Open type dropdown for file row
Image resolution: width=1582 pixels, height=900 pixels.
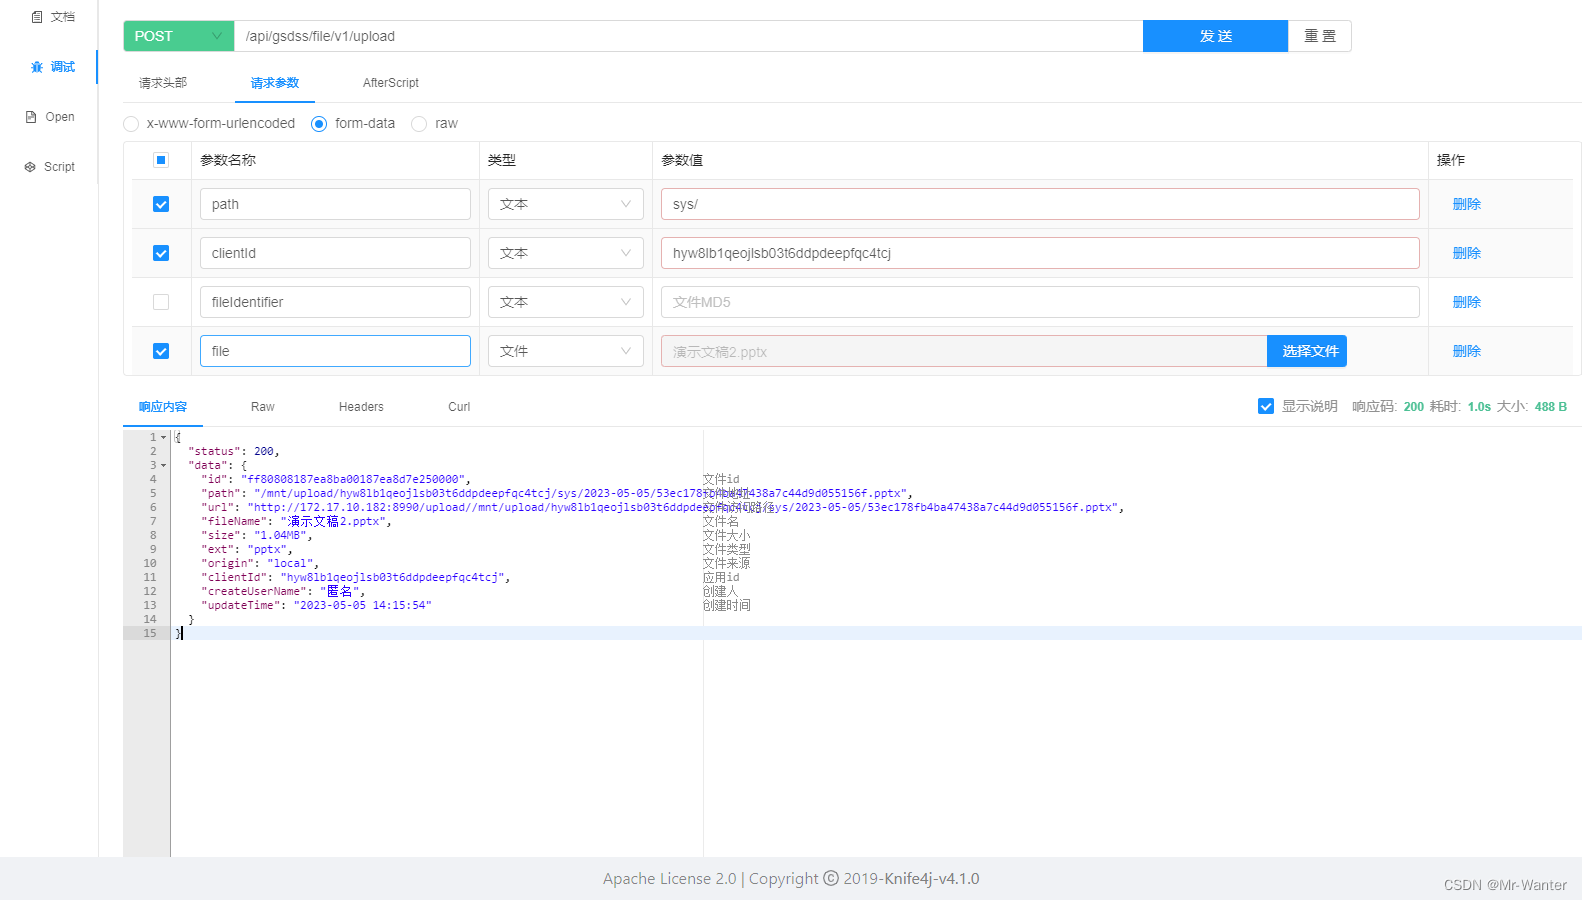point(566,351)
